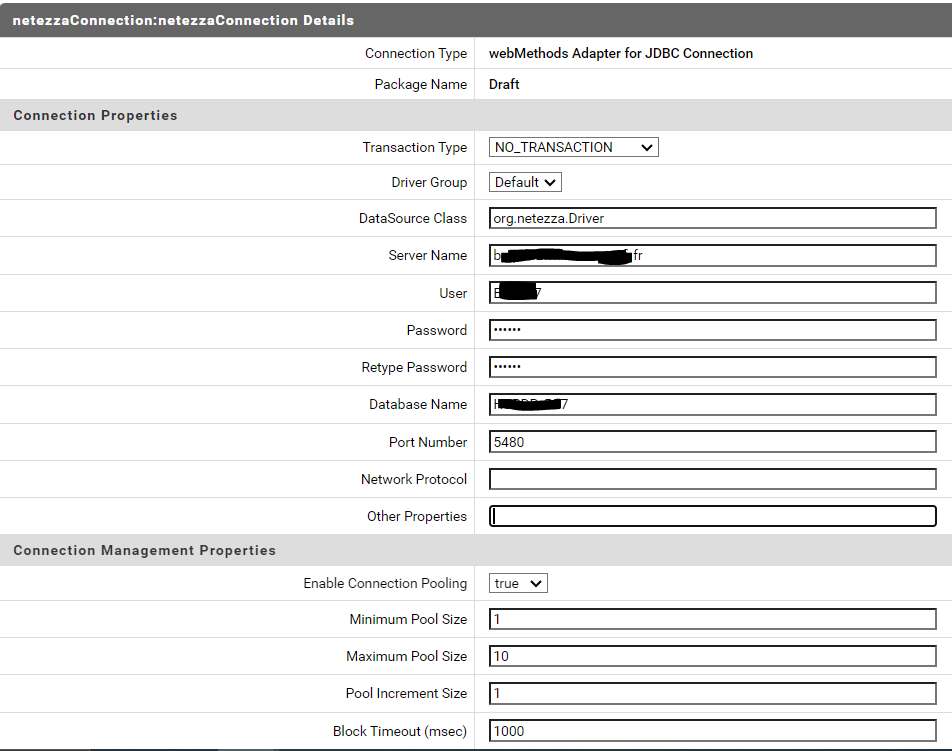The width and height of the screenshot is (952, 751).
Task: Click the Connection Management Properties section header
Action: coord(145,550)
